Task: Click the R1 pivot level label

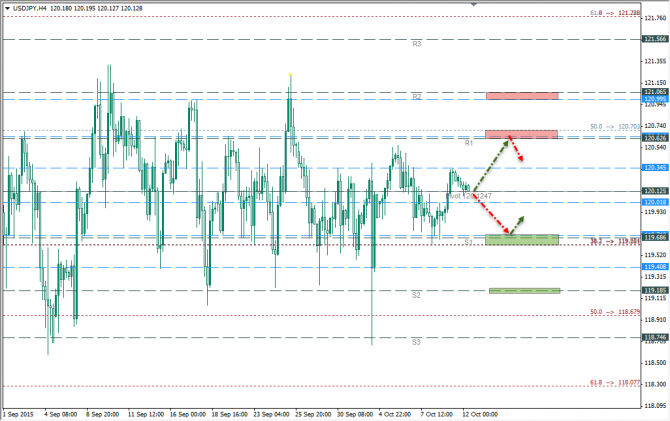Action: click(469, 143)
